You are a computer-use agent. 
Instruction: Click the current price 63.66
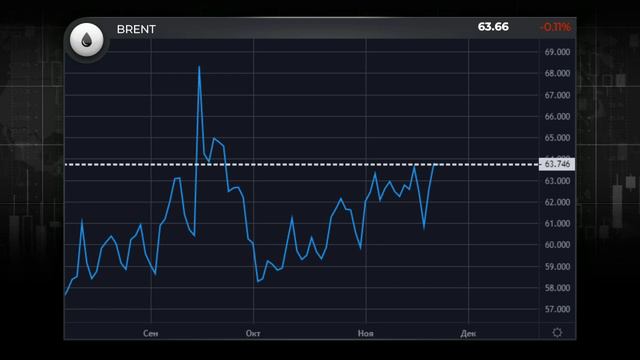tap(493, 27)
